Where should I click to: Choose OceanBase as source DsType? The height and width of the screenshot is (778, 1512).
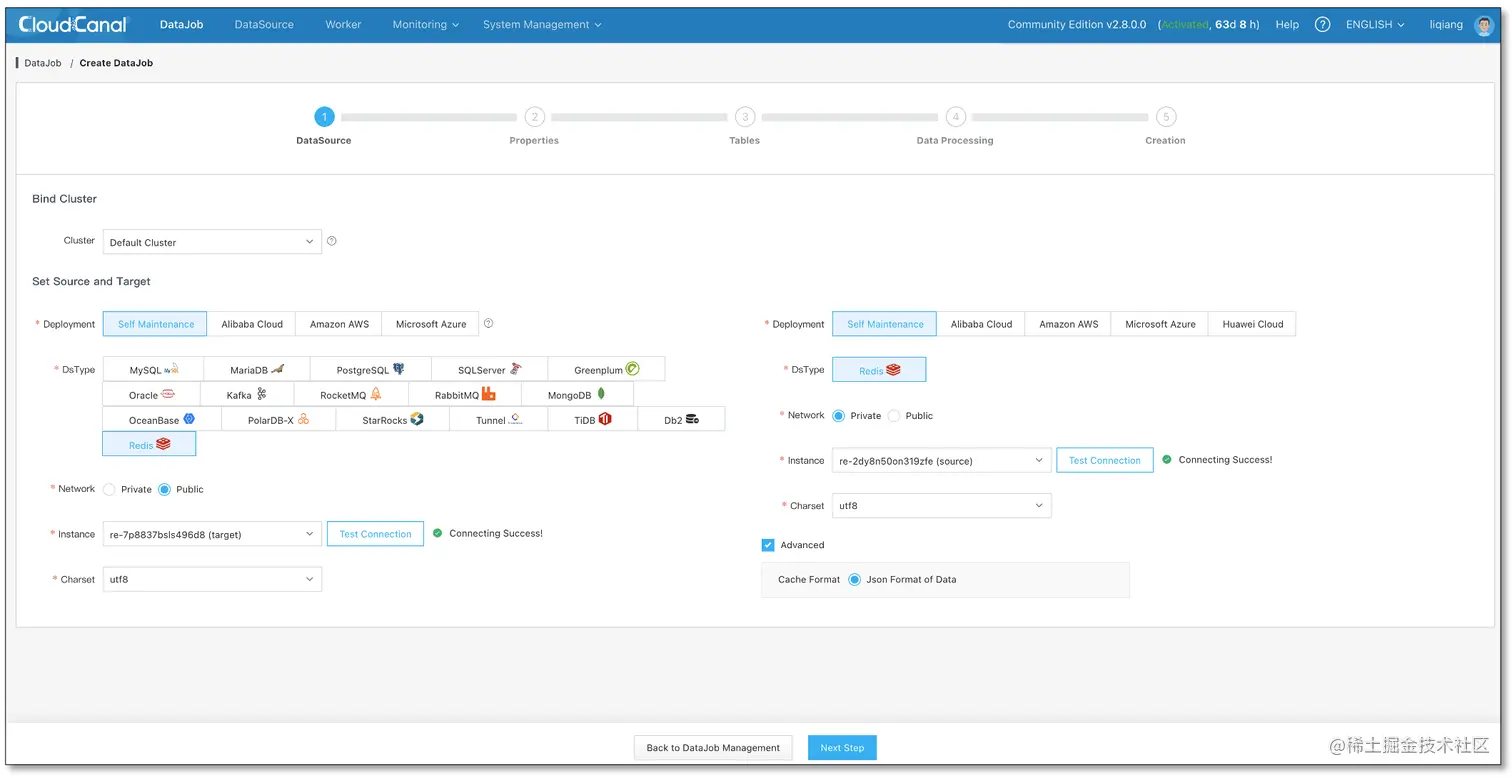click(x=162, y=419)
